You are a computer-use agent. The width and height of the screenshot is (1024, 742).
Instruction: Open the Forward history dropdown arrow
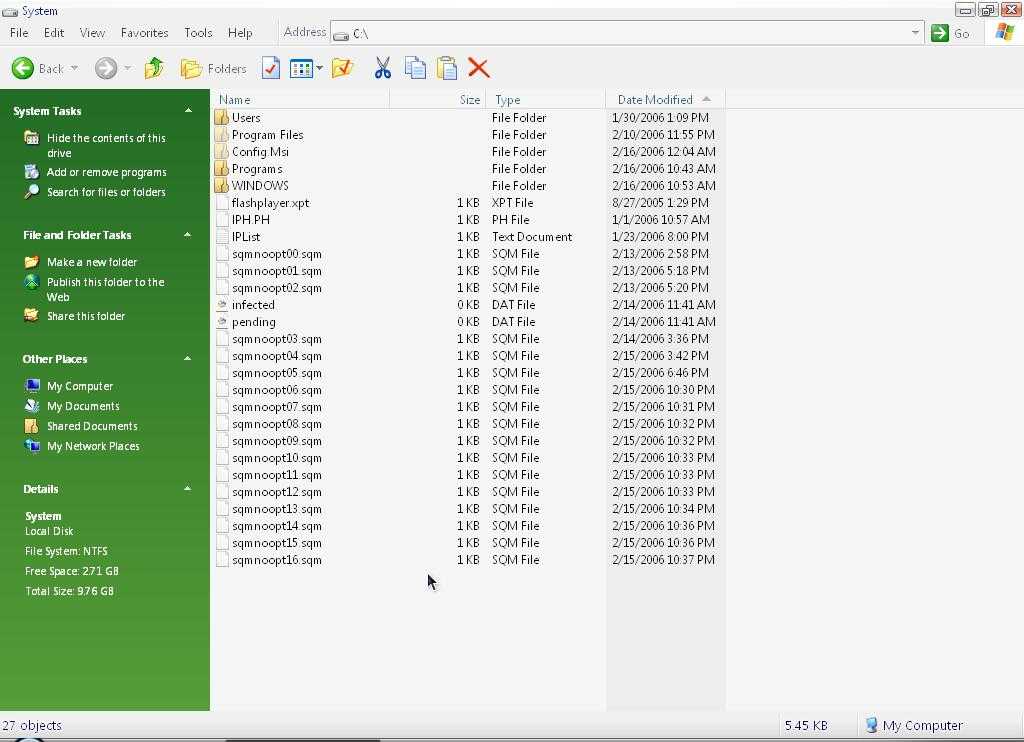pos(127,68)
